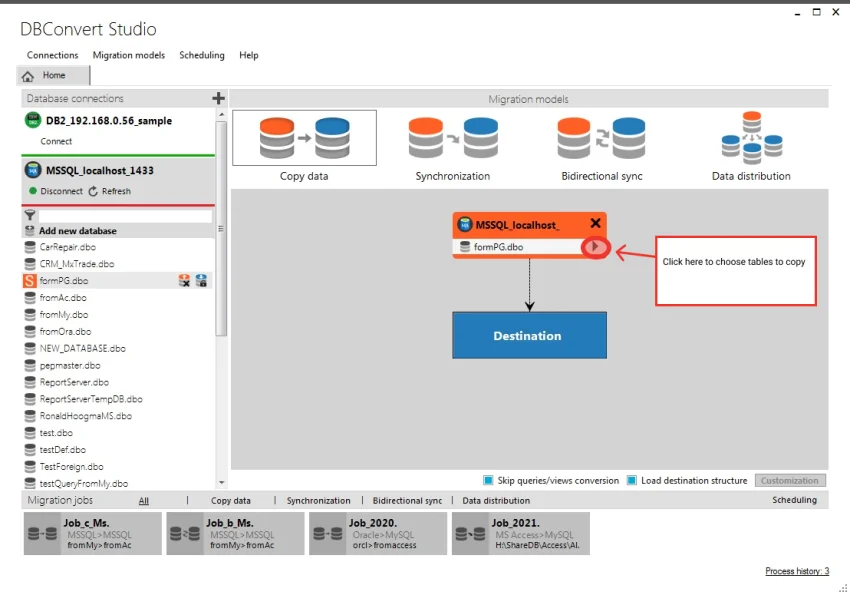Click the MSSQL icon in the source node header
The height and width of the screenshot is (595, 850).
[465, 224]
